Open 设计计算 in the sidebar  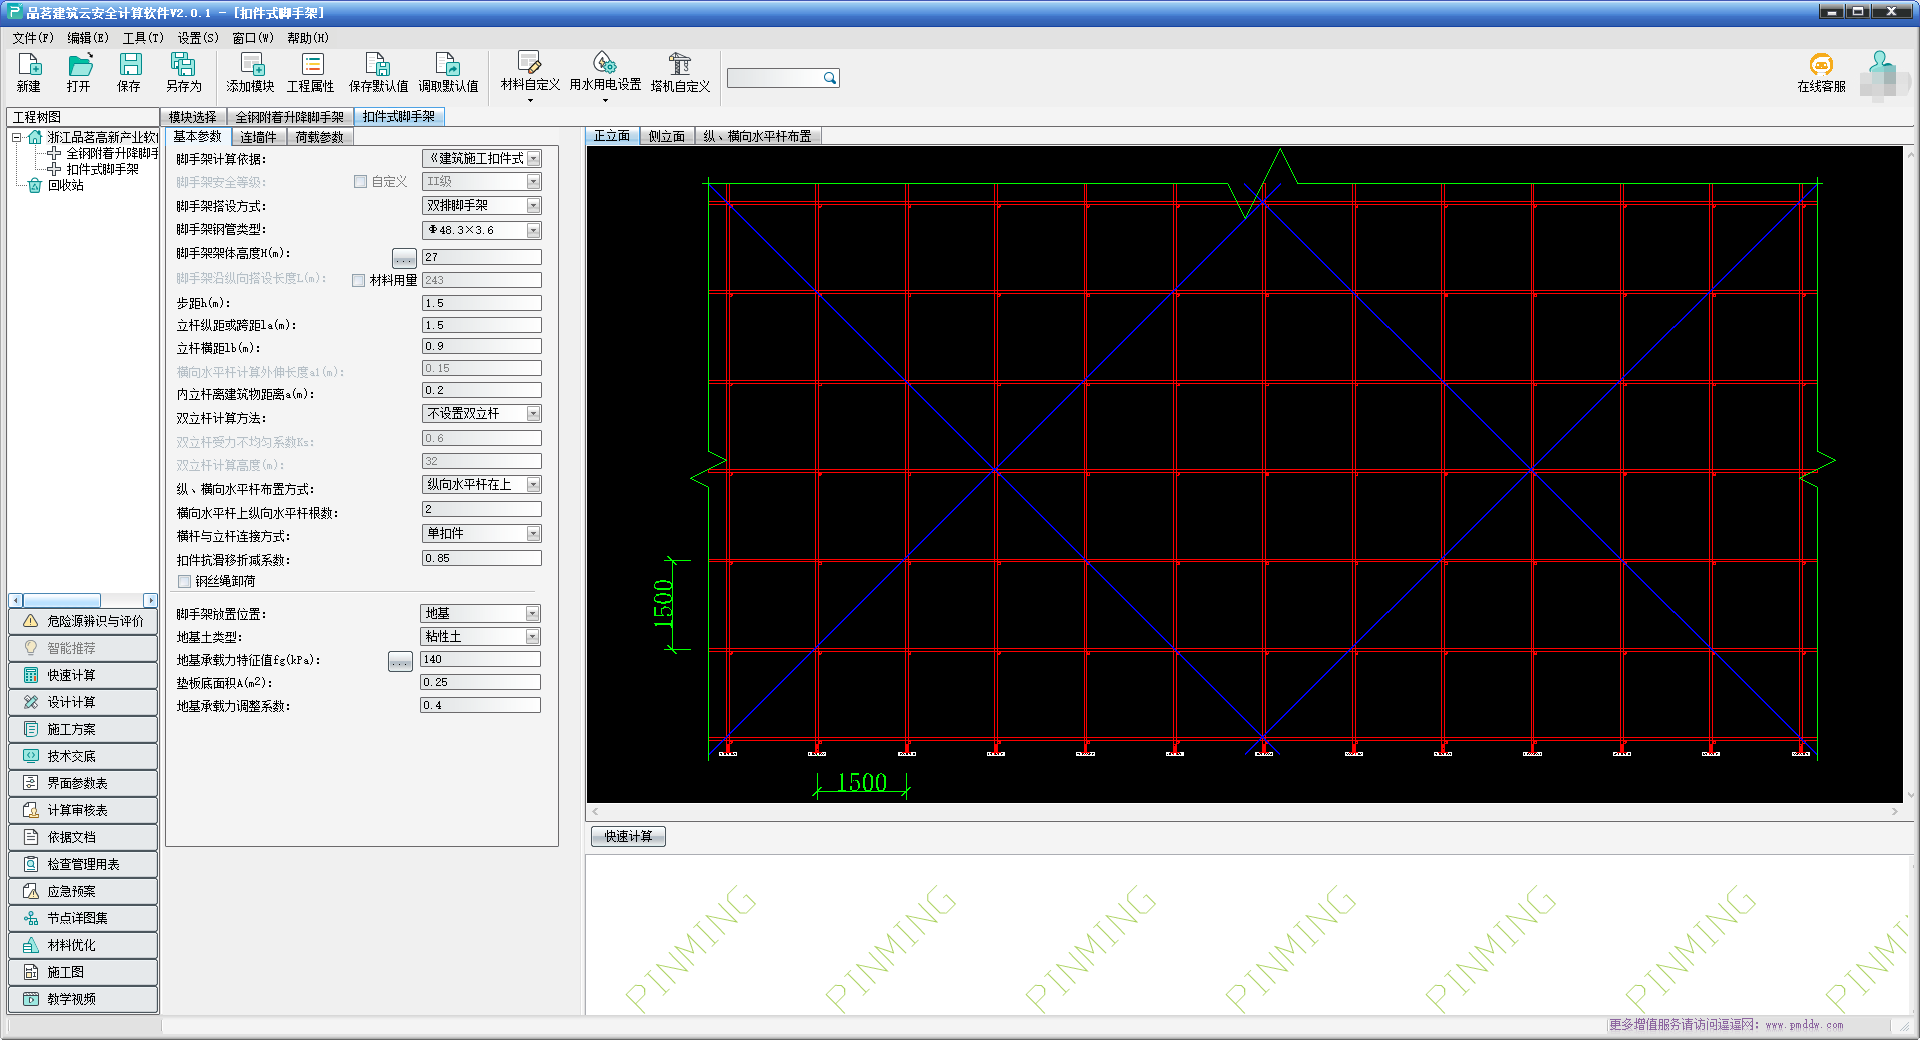coord(83,702)
